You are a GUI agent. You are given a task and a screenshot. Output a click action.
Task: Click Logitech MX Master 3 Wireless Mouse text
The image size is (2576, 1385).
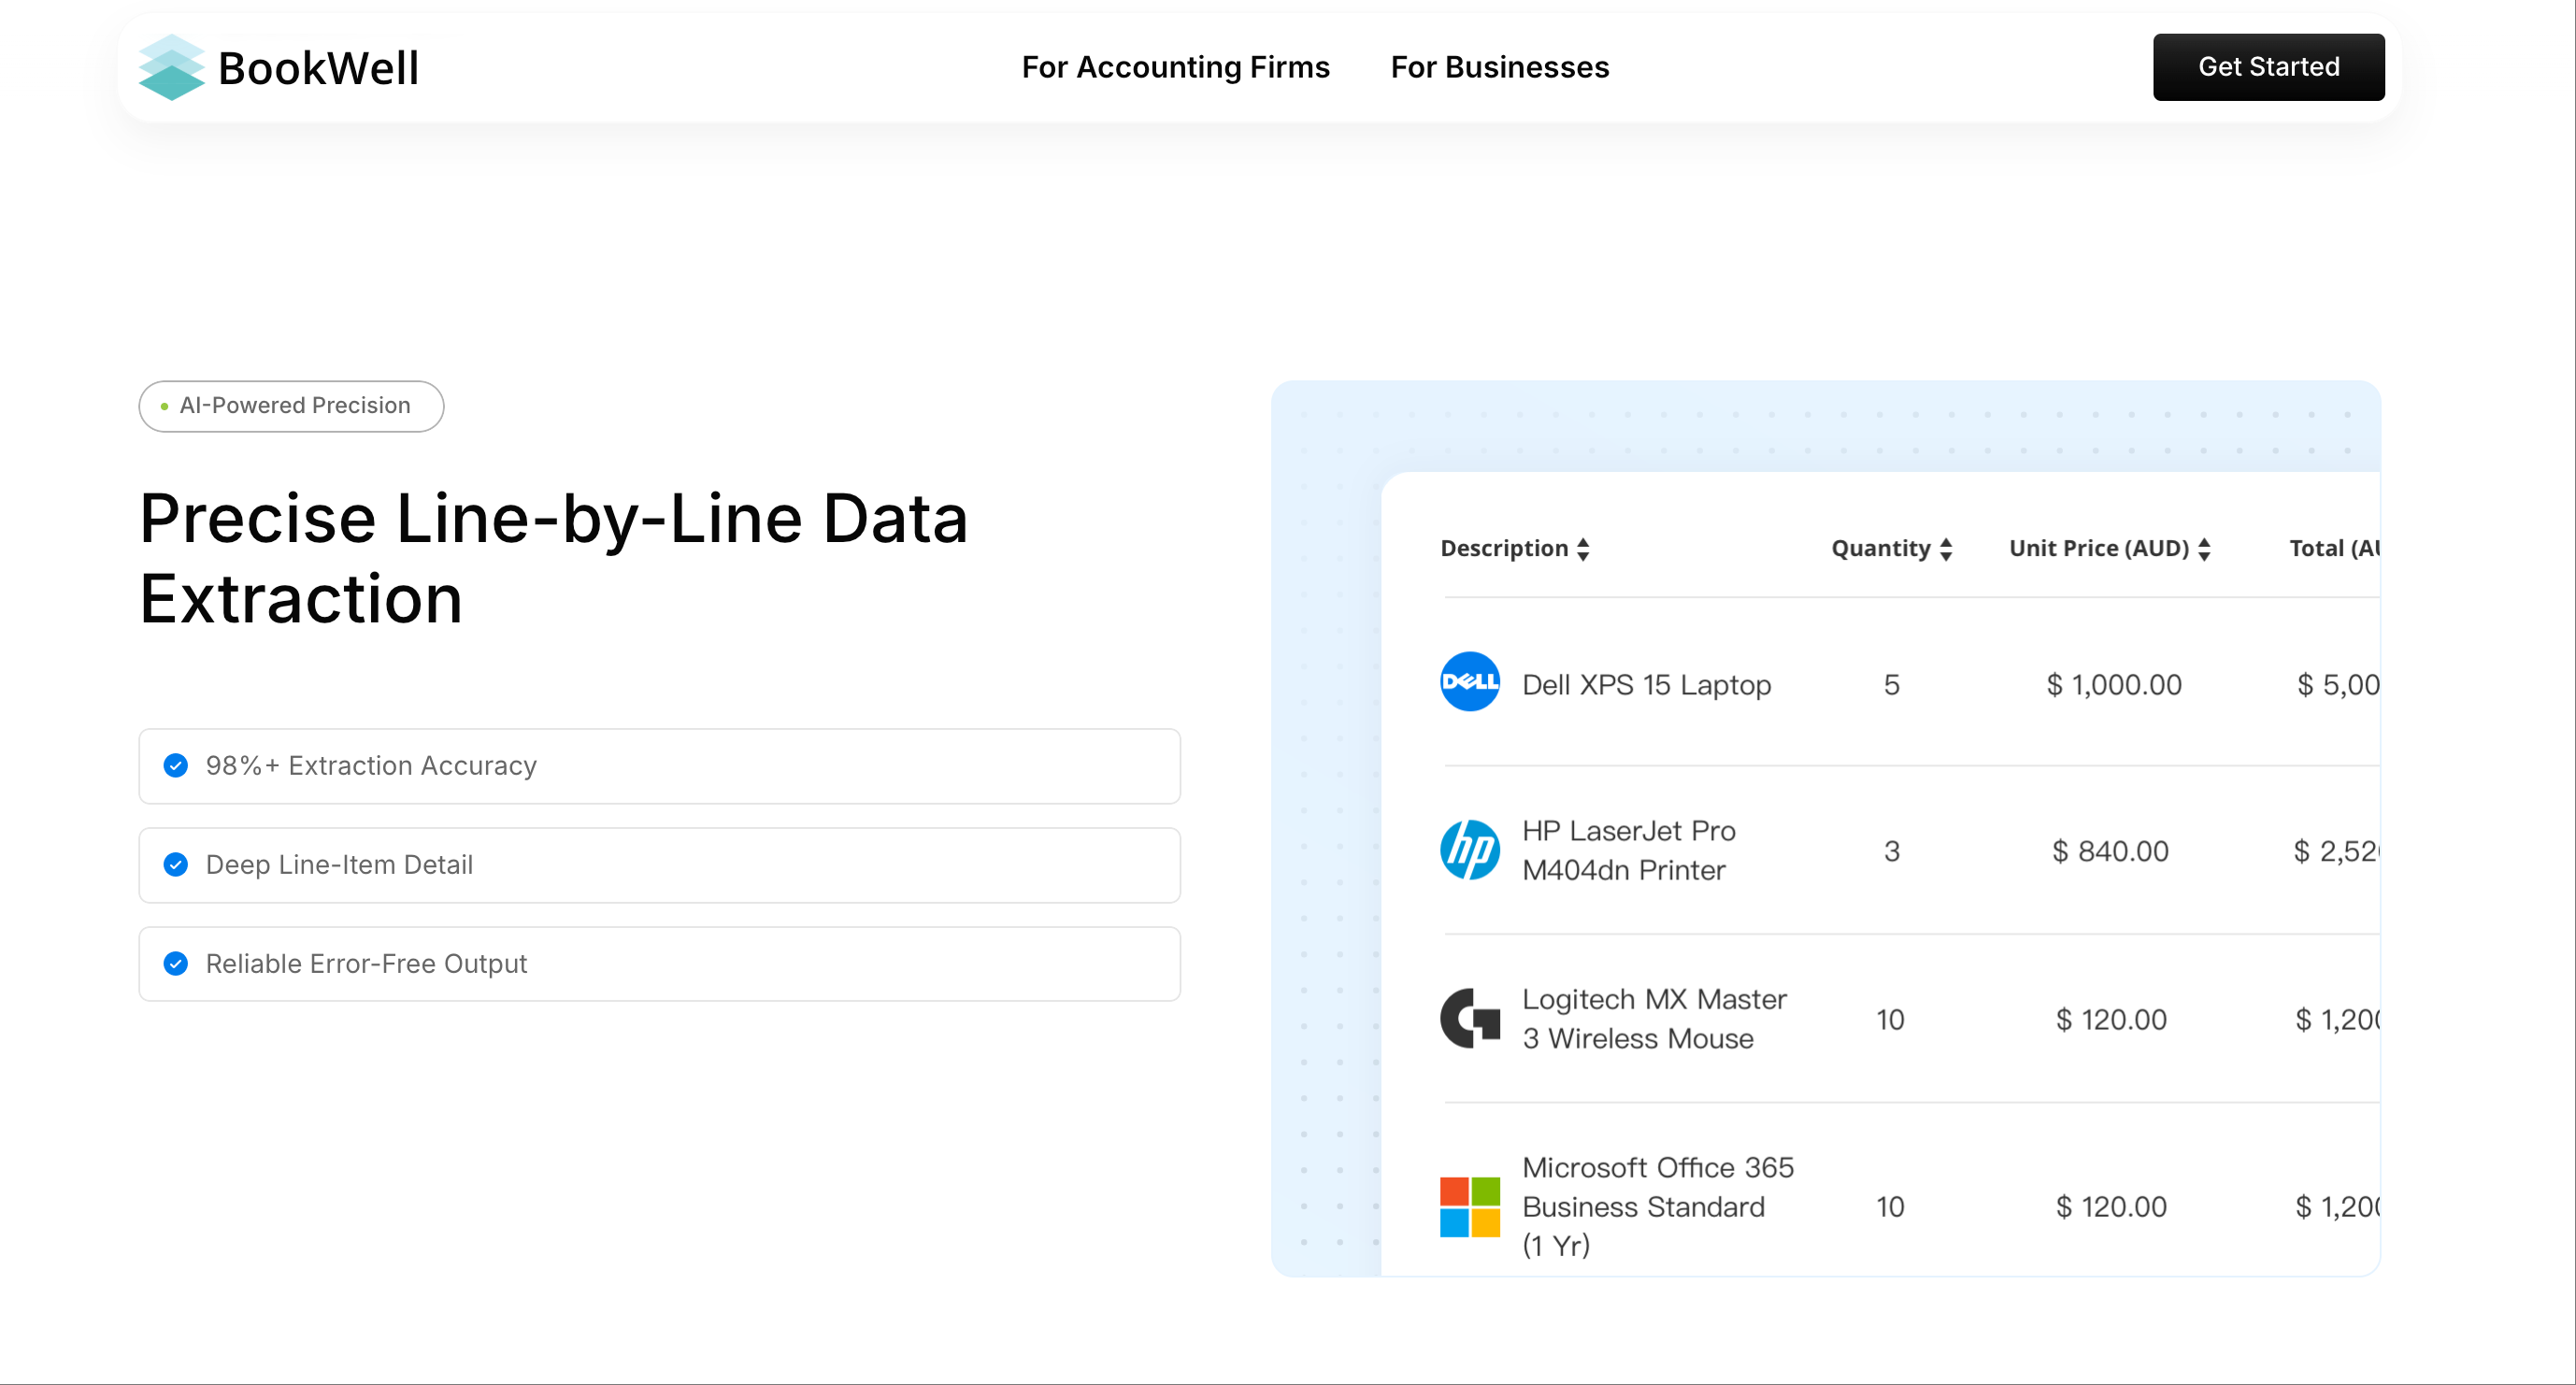tap(1654, 1019)
